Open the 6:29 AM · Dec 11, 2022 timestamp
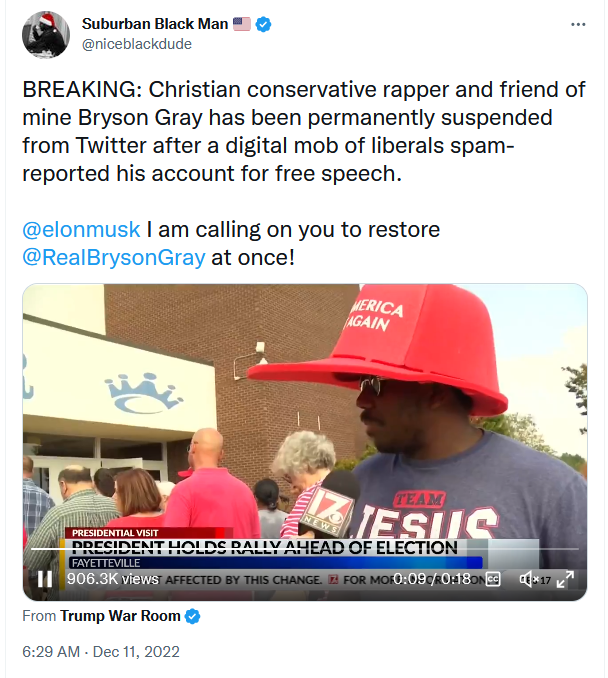 (101, 652)
